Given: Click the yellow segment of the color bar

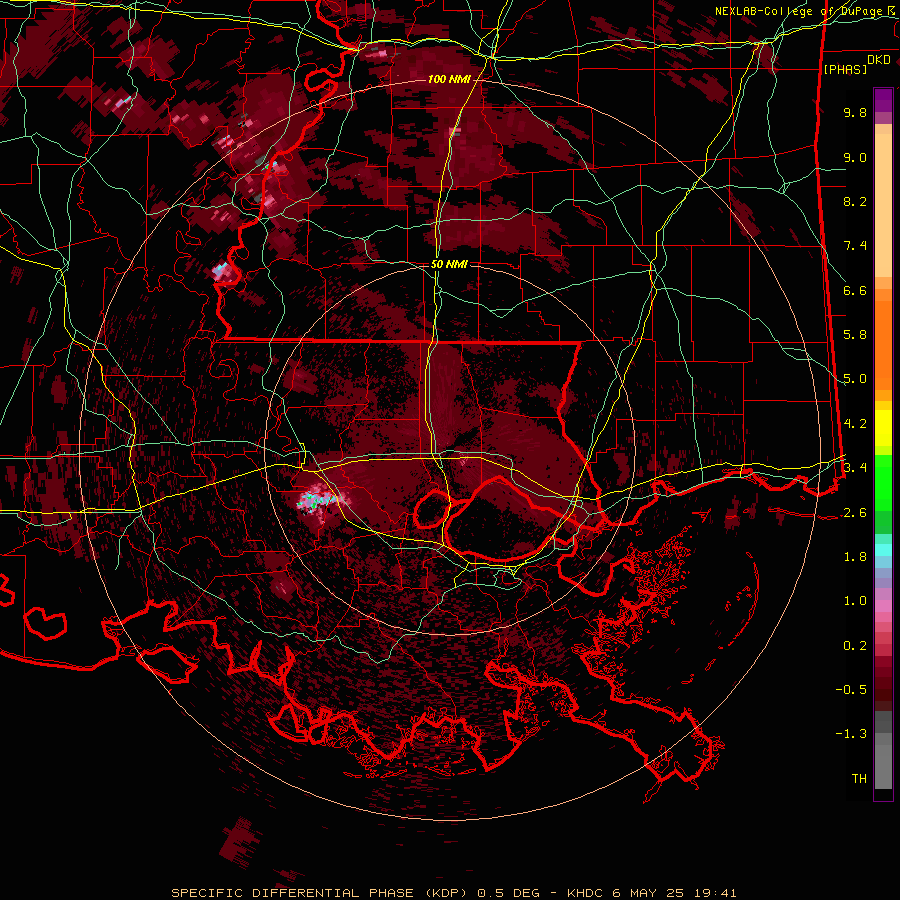Looking at the screenshot, I should point(883,428).
